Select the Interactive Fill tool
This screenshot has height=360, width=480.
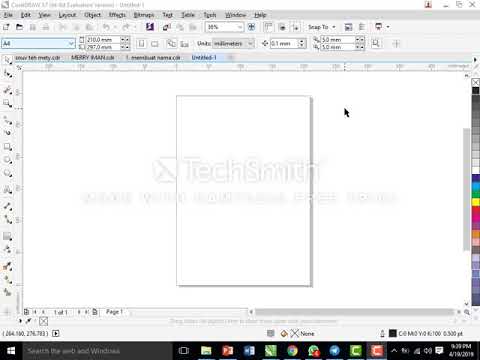pyautogui.click(x=7, y=279)
